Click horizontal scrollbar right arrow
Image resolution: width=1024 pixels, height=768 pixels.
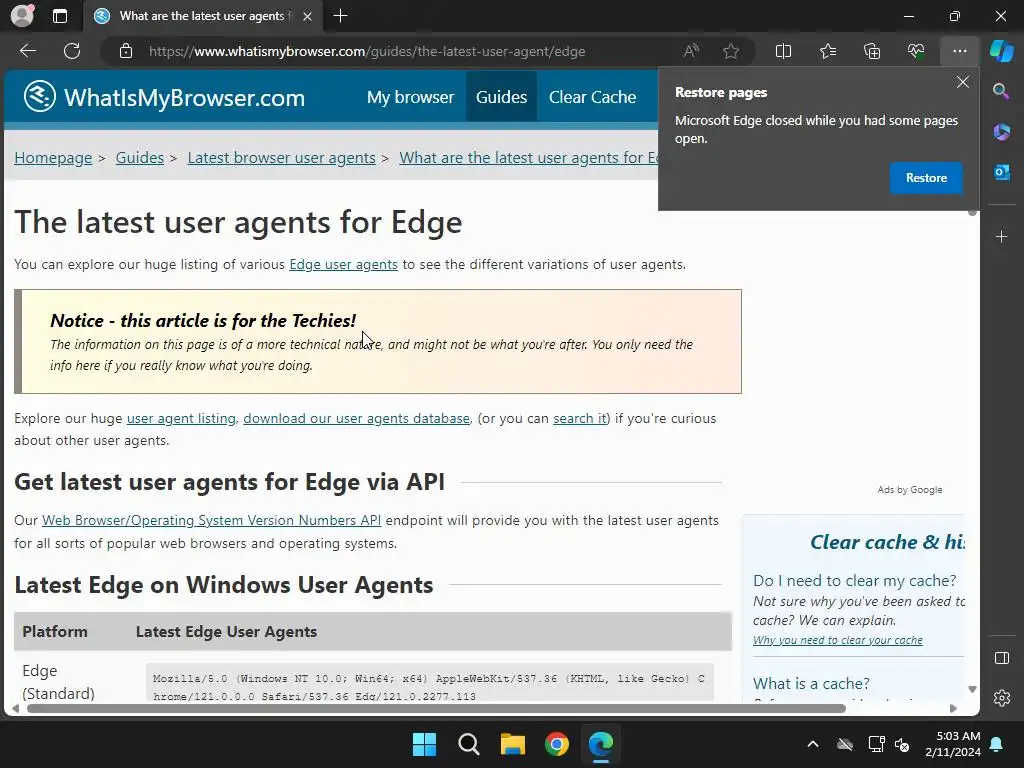[x=953, y=708]
